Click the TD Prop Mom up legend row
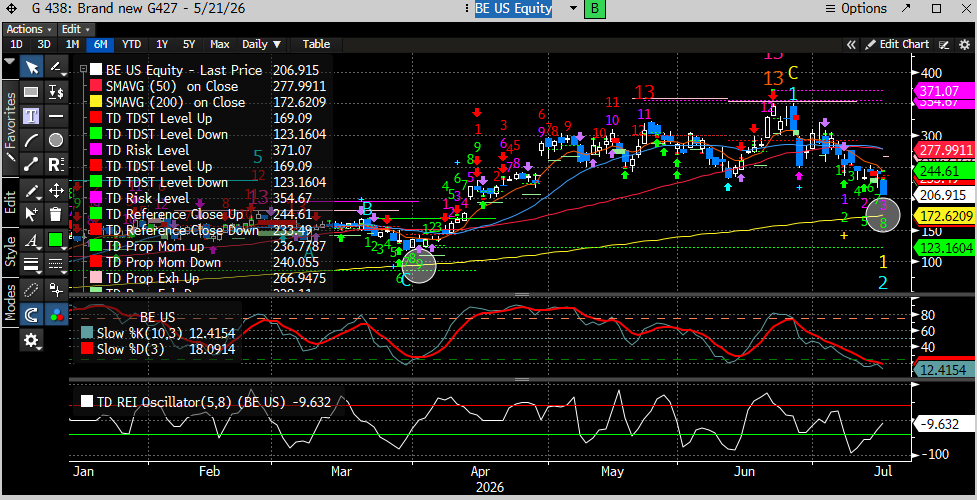The image size is (977, 500). coord(208,247)
